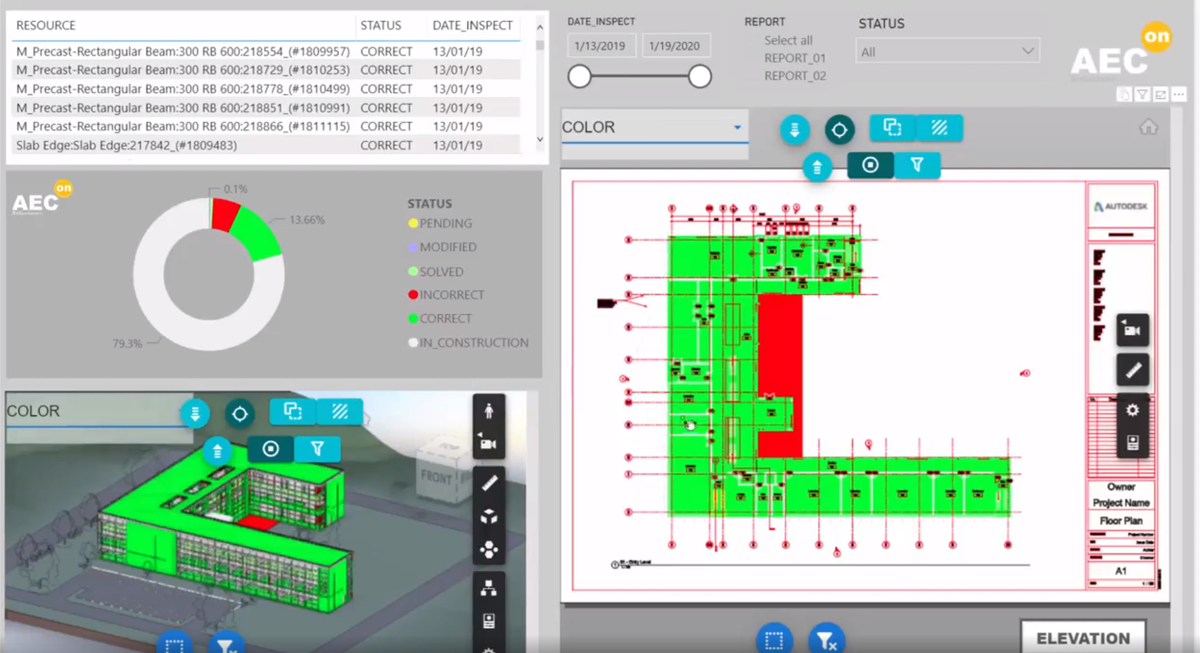Screen dimensions: 1200x653
Task: Open the COLOR dropdown in the 3D viewer
Action: 98,411
